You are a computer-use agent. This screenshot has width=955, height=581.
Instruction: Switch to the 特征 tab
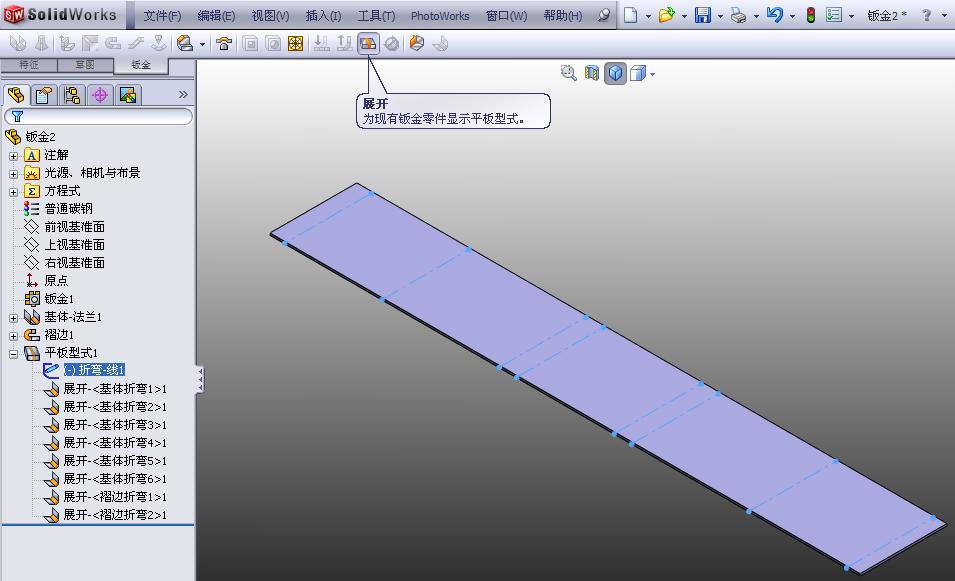click(29, 65)
